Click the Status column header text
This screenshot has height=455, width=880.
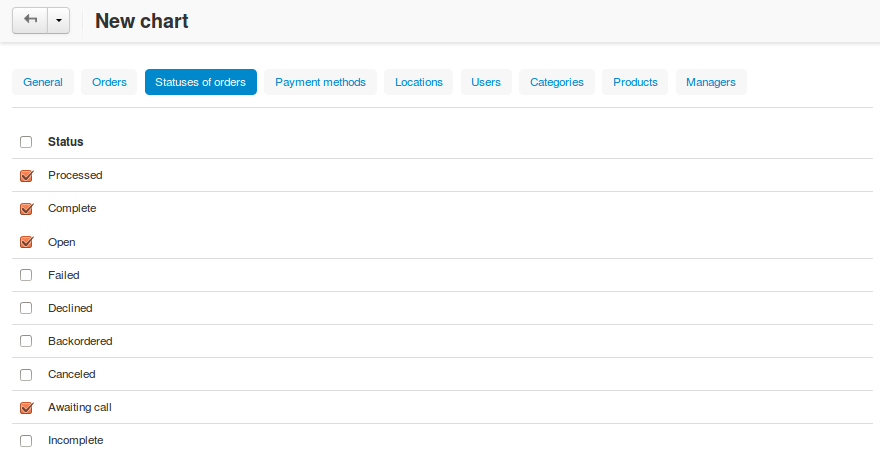[66, 142]
